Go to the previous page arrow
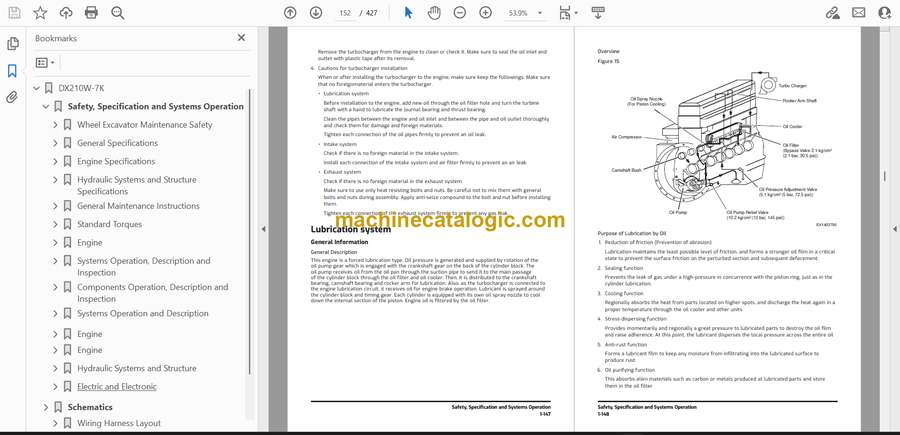Image resolution: width=900 pixels, height=435 pixels. (x=290, y=13)
